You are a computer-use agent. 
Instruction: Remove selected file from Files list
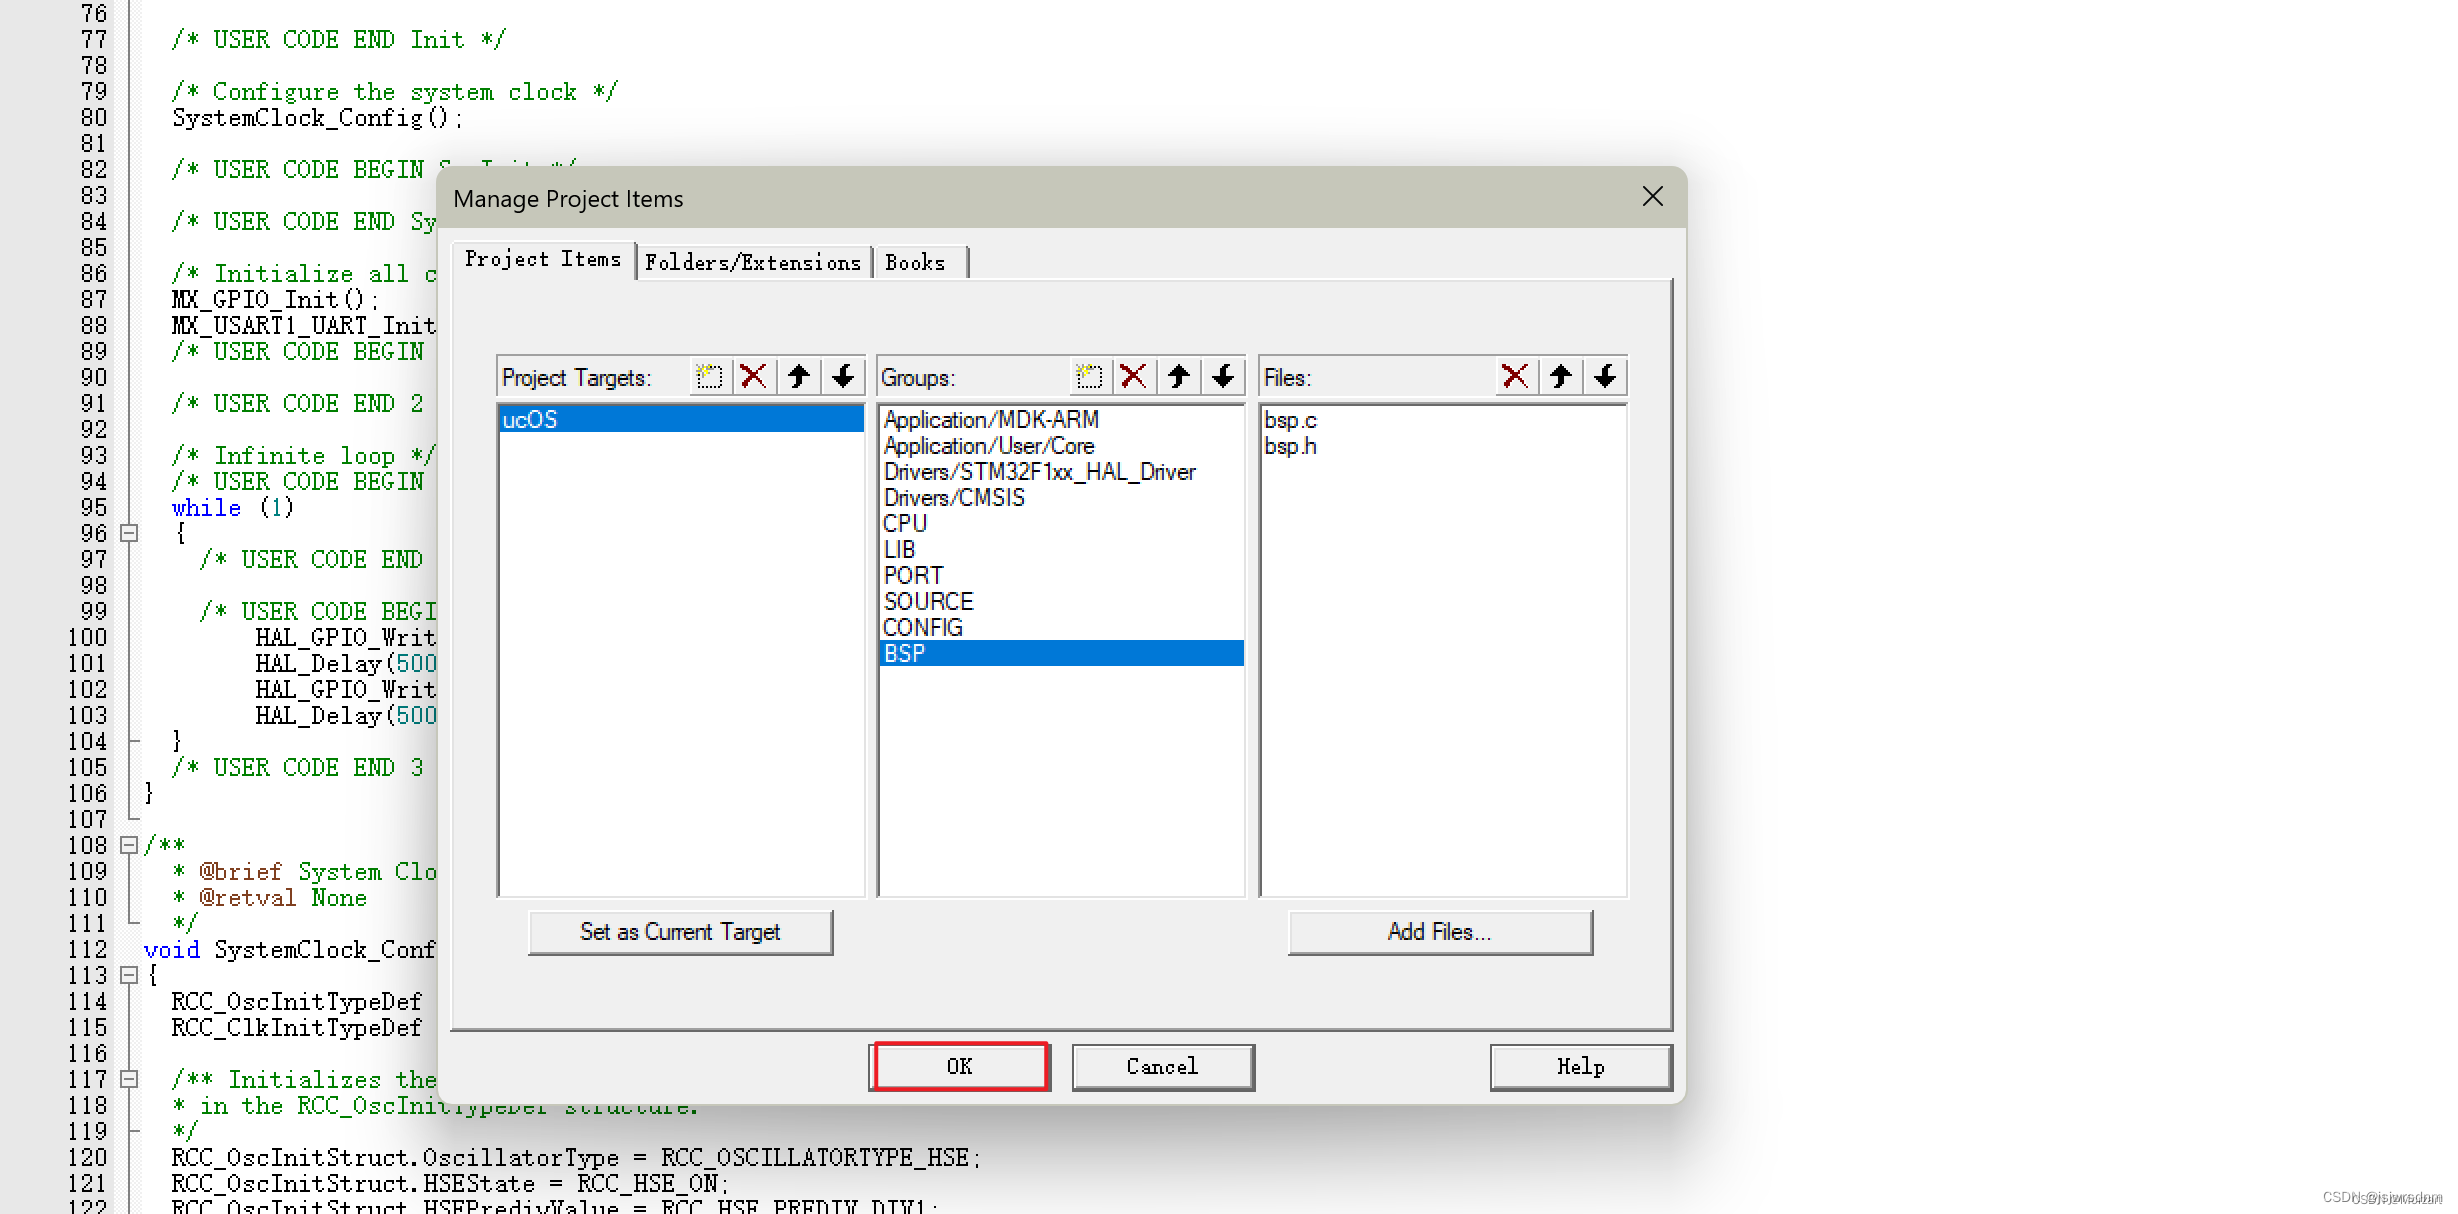[x=1514, y=377]
